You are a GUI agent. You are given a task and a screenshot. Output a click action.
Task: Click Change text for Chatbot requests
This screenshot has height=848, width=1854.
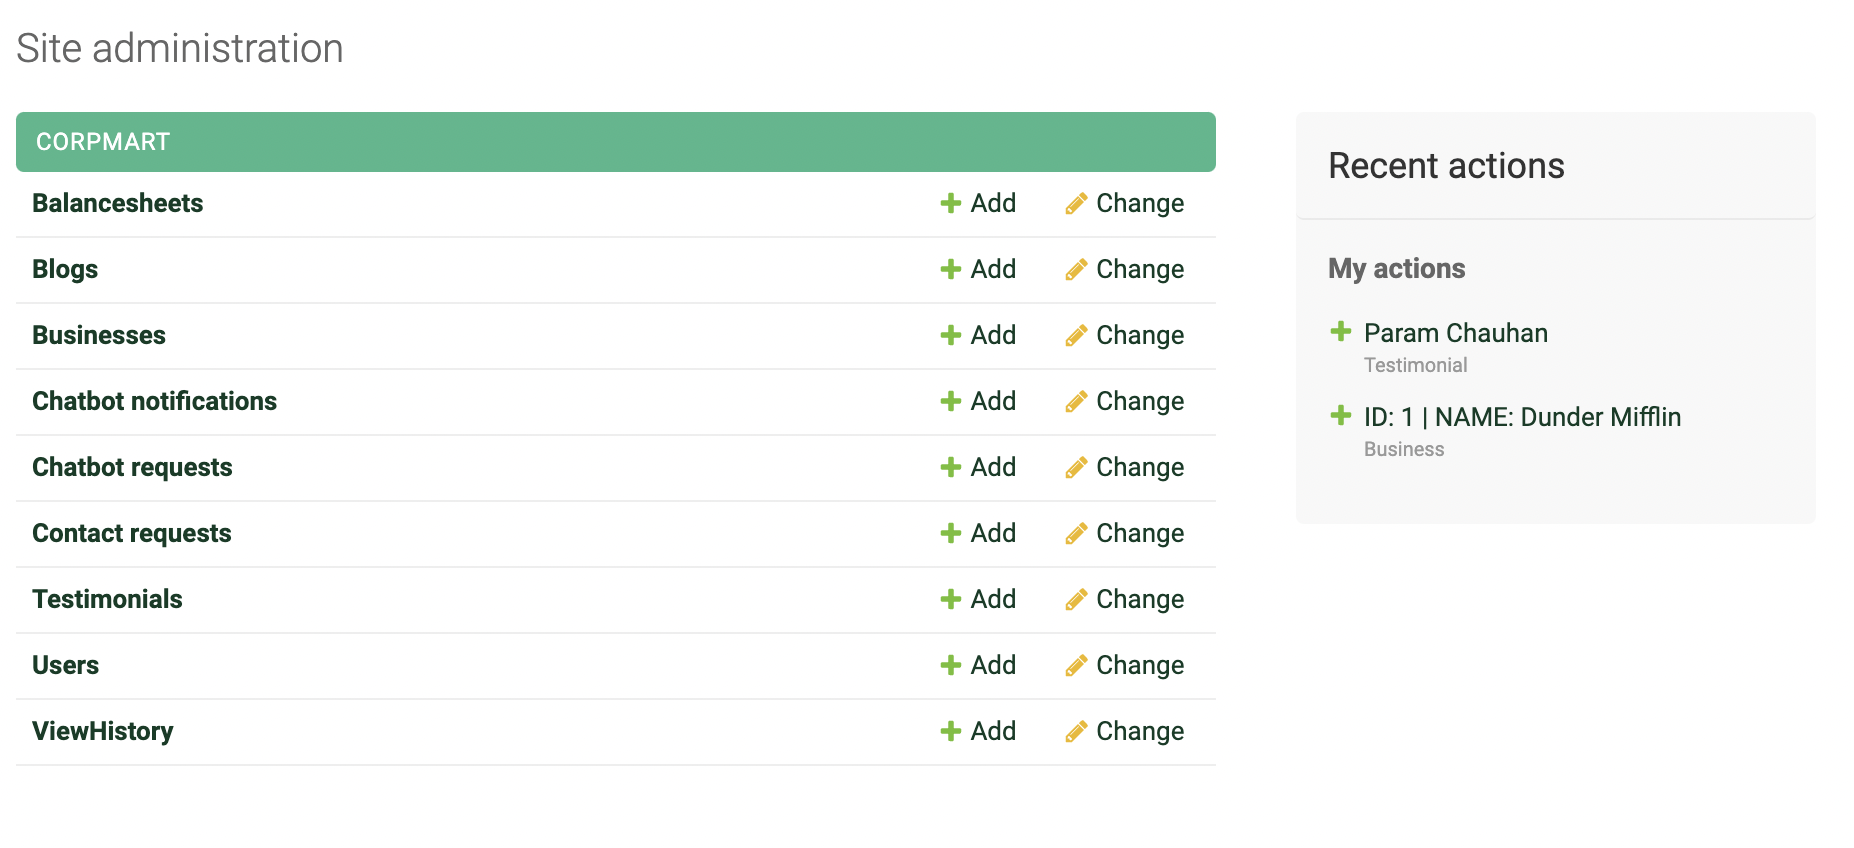coord(1140,468)
